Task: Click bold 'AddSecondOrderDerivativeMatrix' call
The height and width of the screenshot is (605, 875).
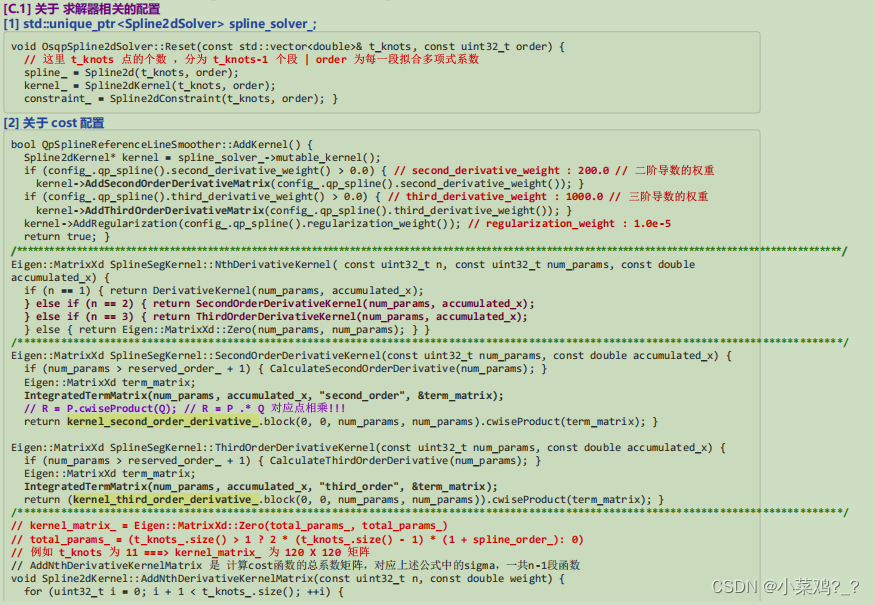Action: pos(178,184)
